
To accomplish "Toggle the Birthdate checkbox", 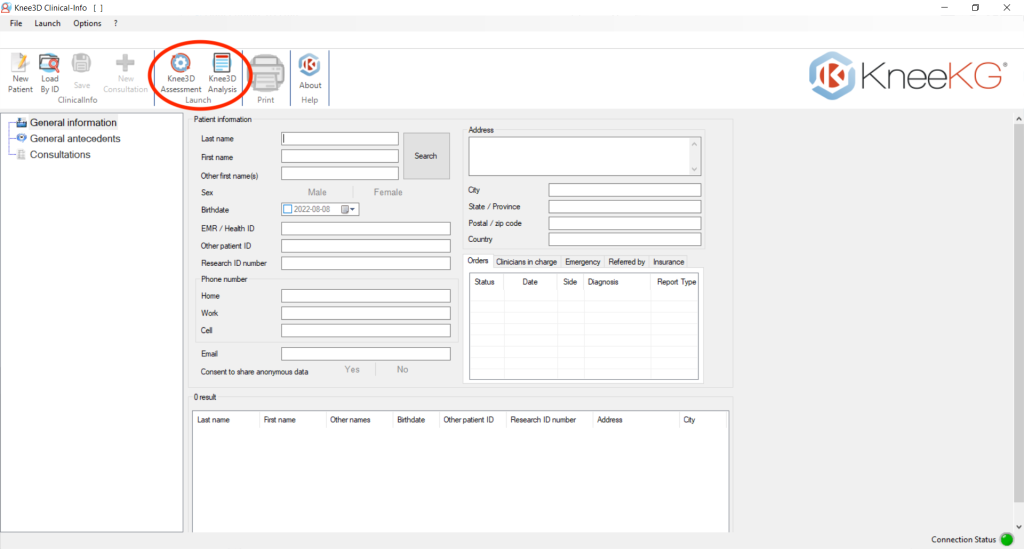I will pos(287,210).
